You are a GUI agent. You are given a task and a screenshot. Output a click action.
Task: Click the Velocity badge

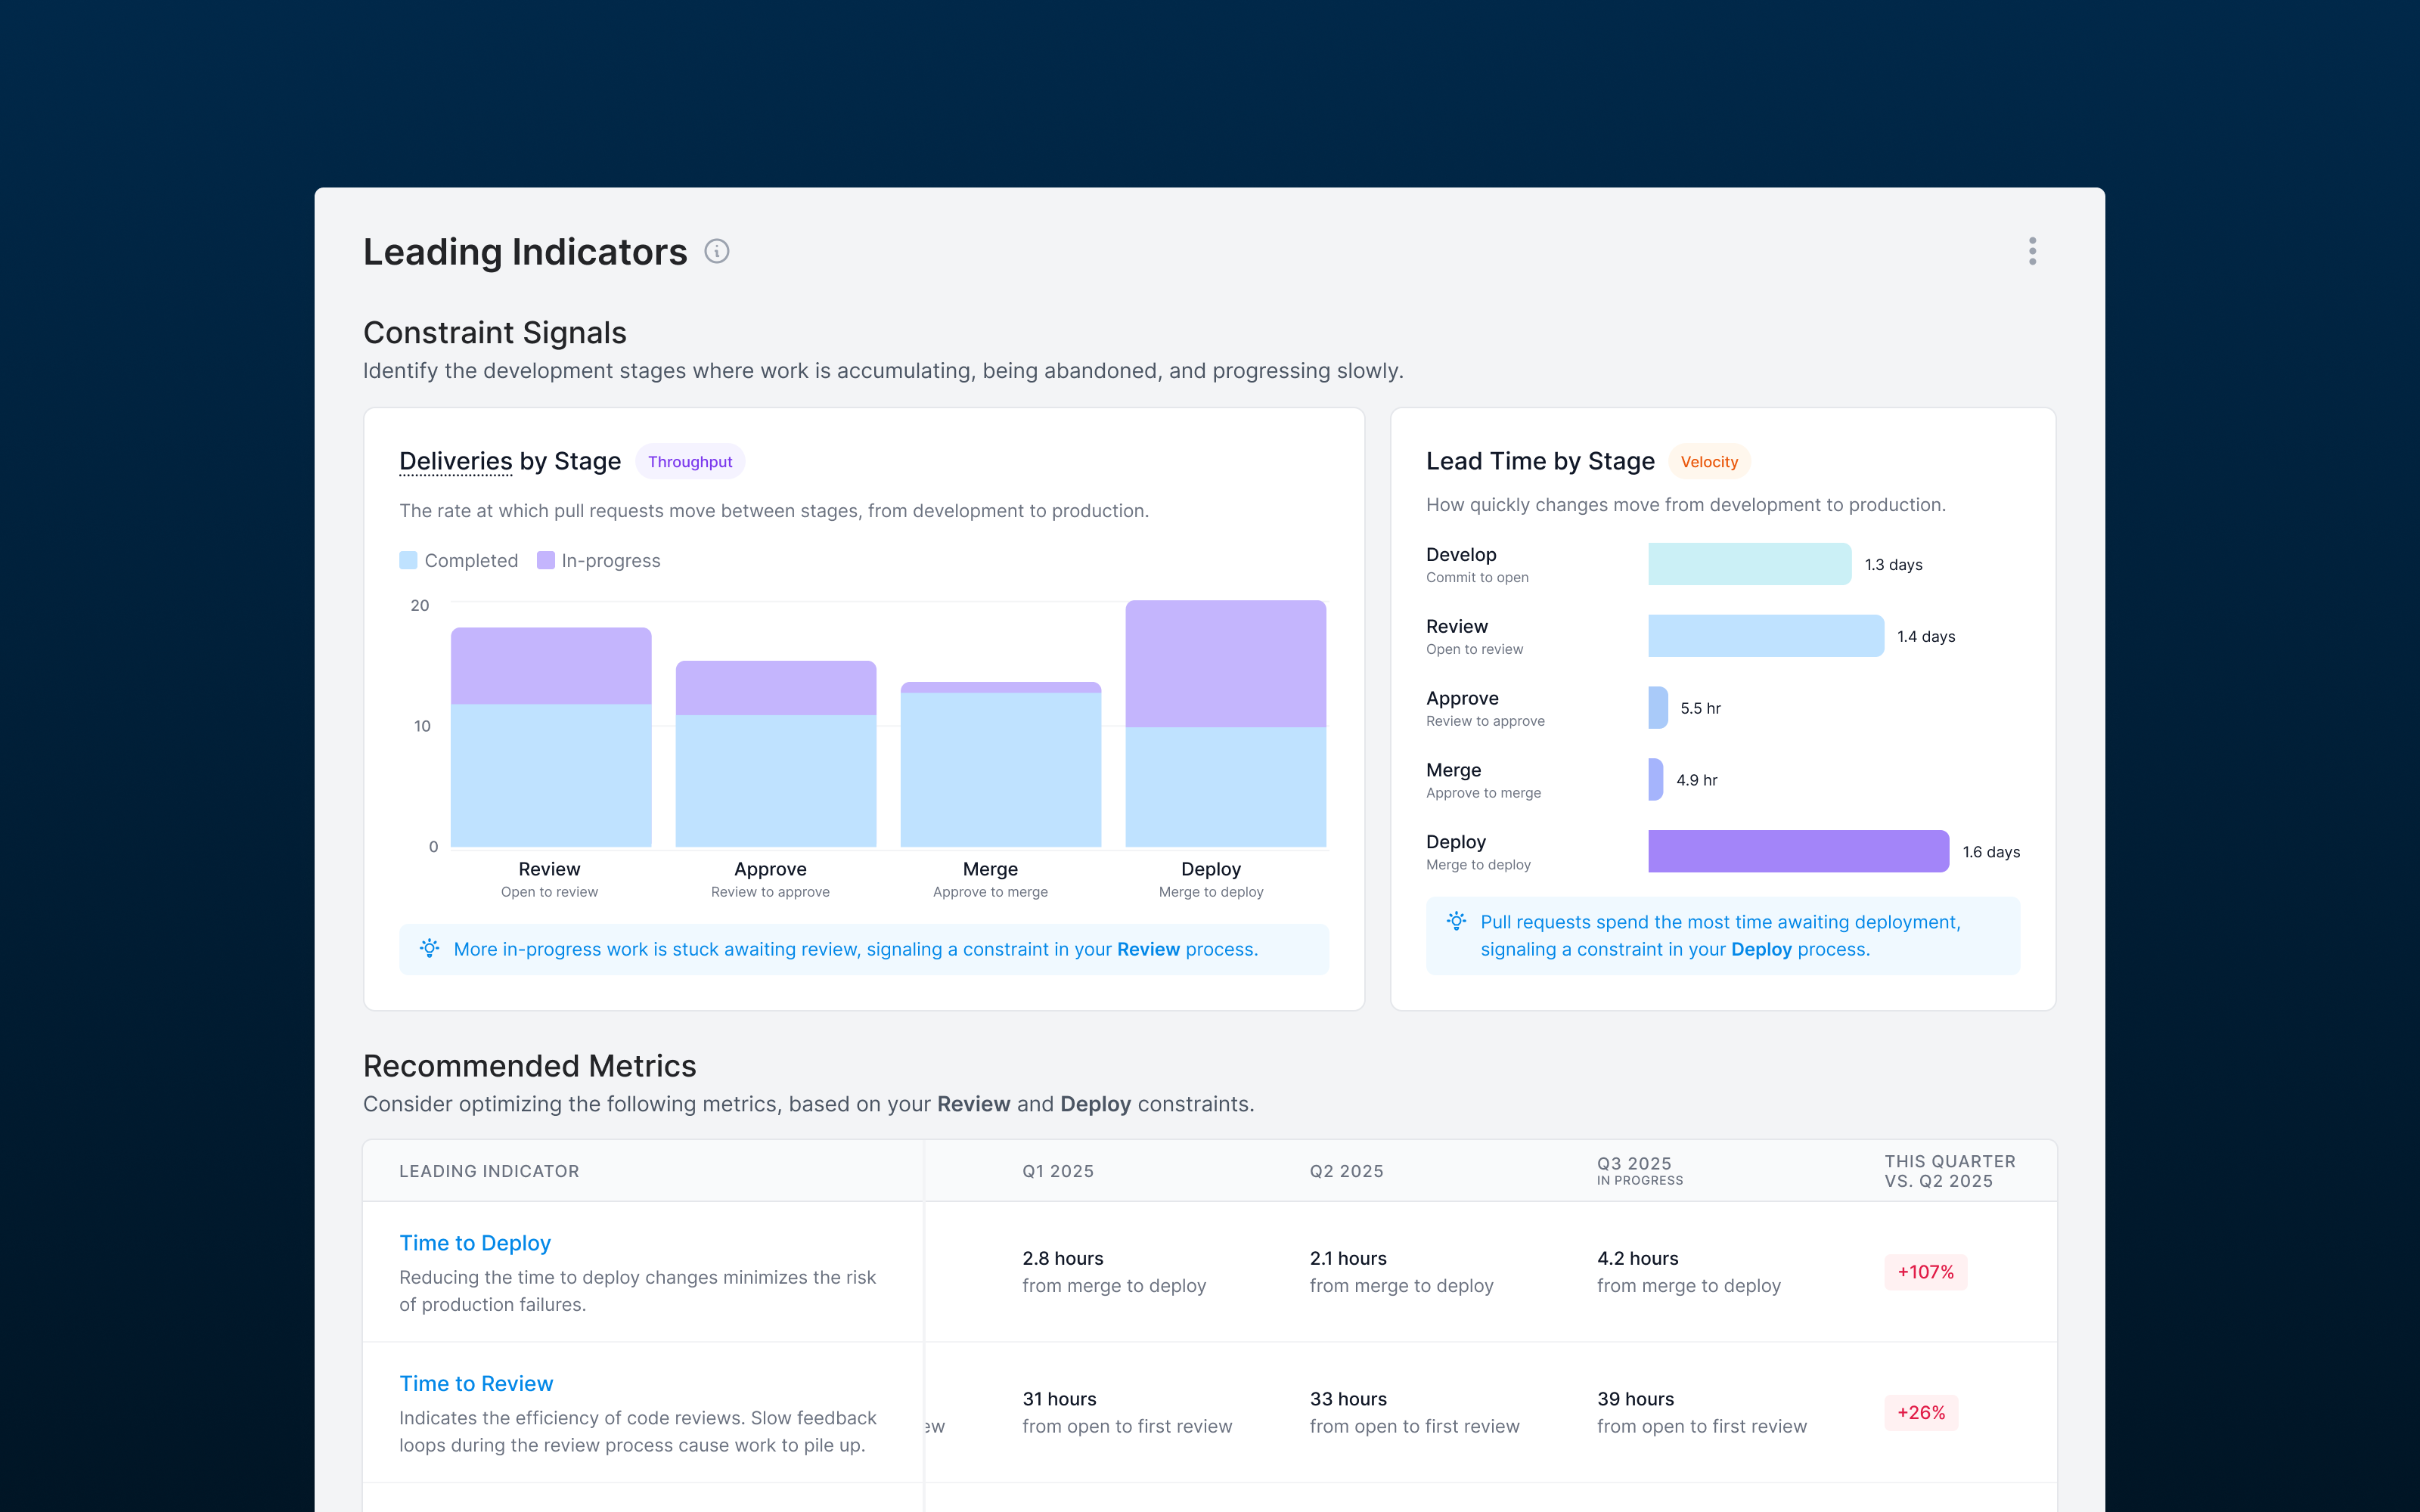coord(1708,461)
